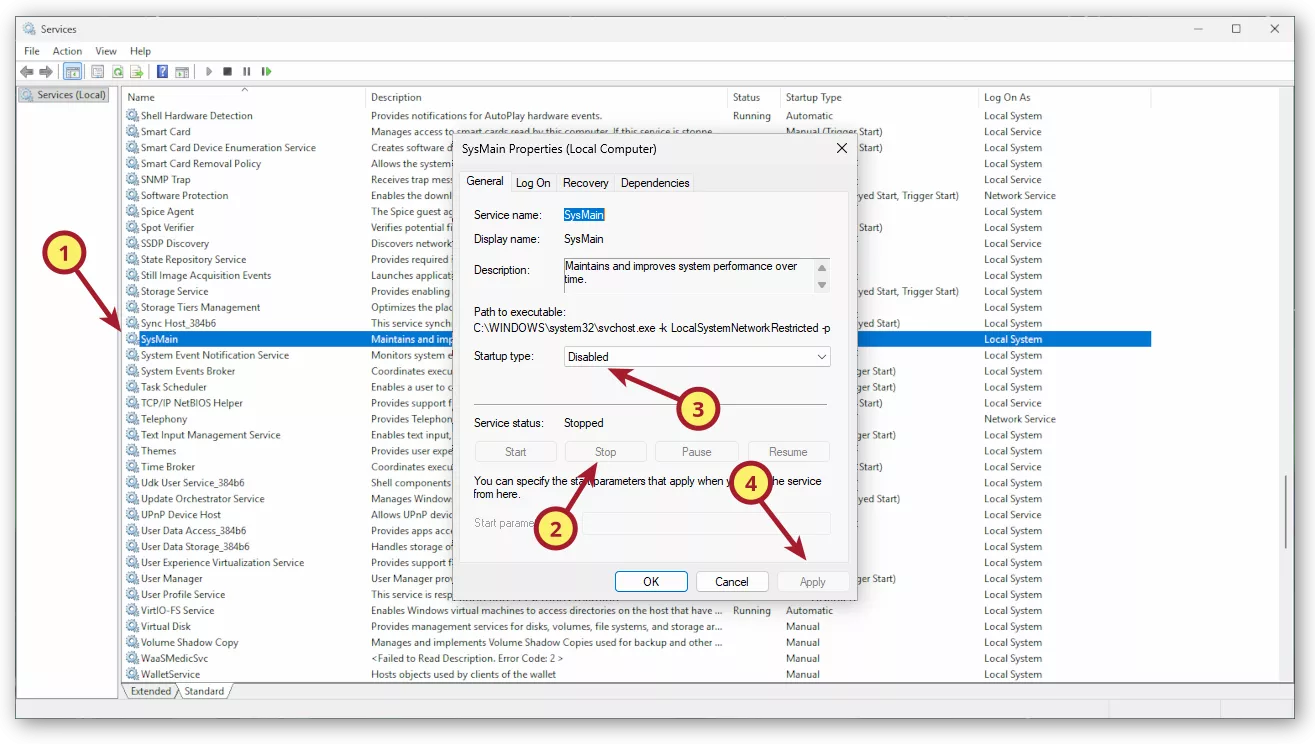Click the Apply button
Screen dimensions: 1315x744
(x=813, y=581)
